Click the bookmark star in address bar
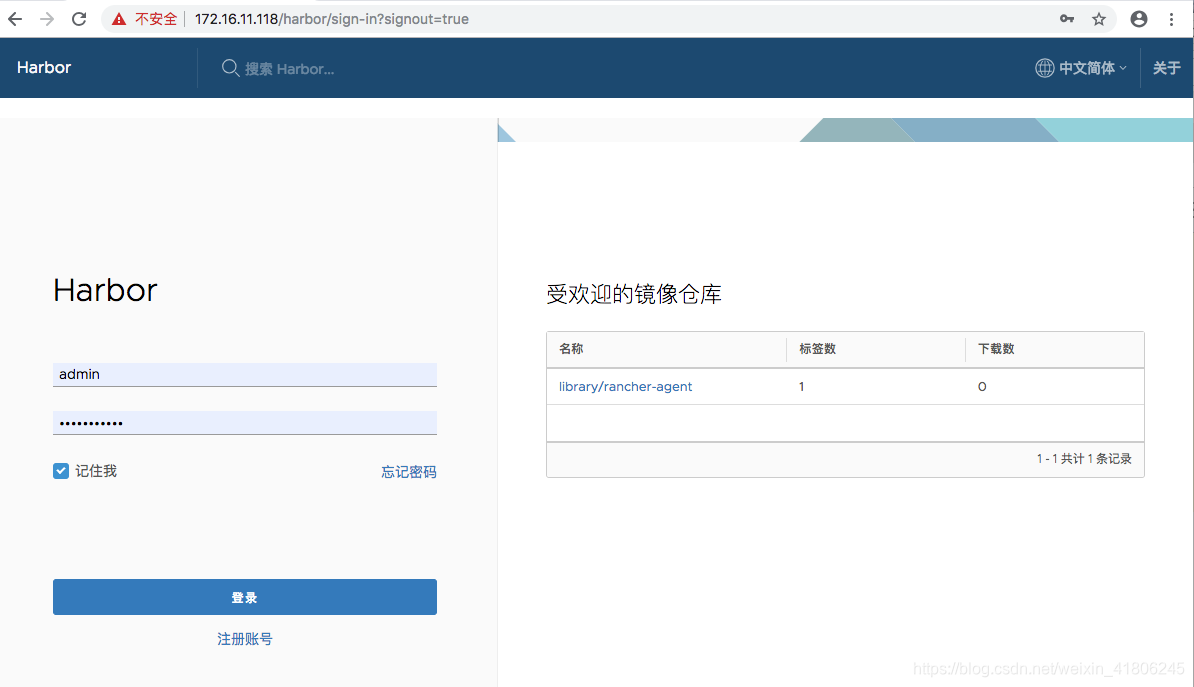The width and height of the screenshot is (1194, 687). [1100, 18]
